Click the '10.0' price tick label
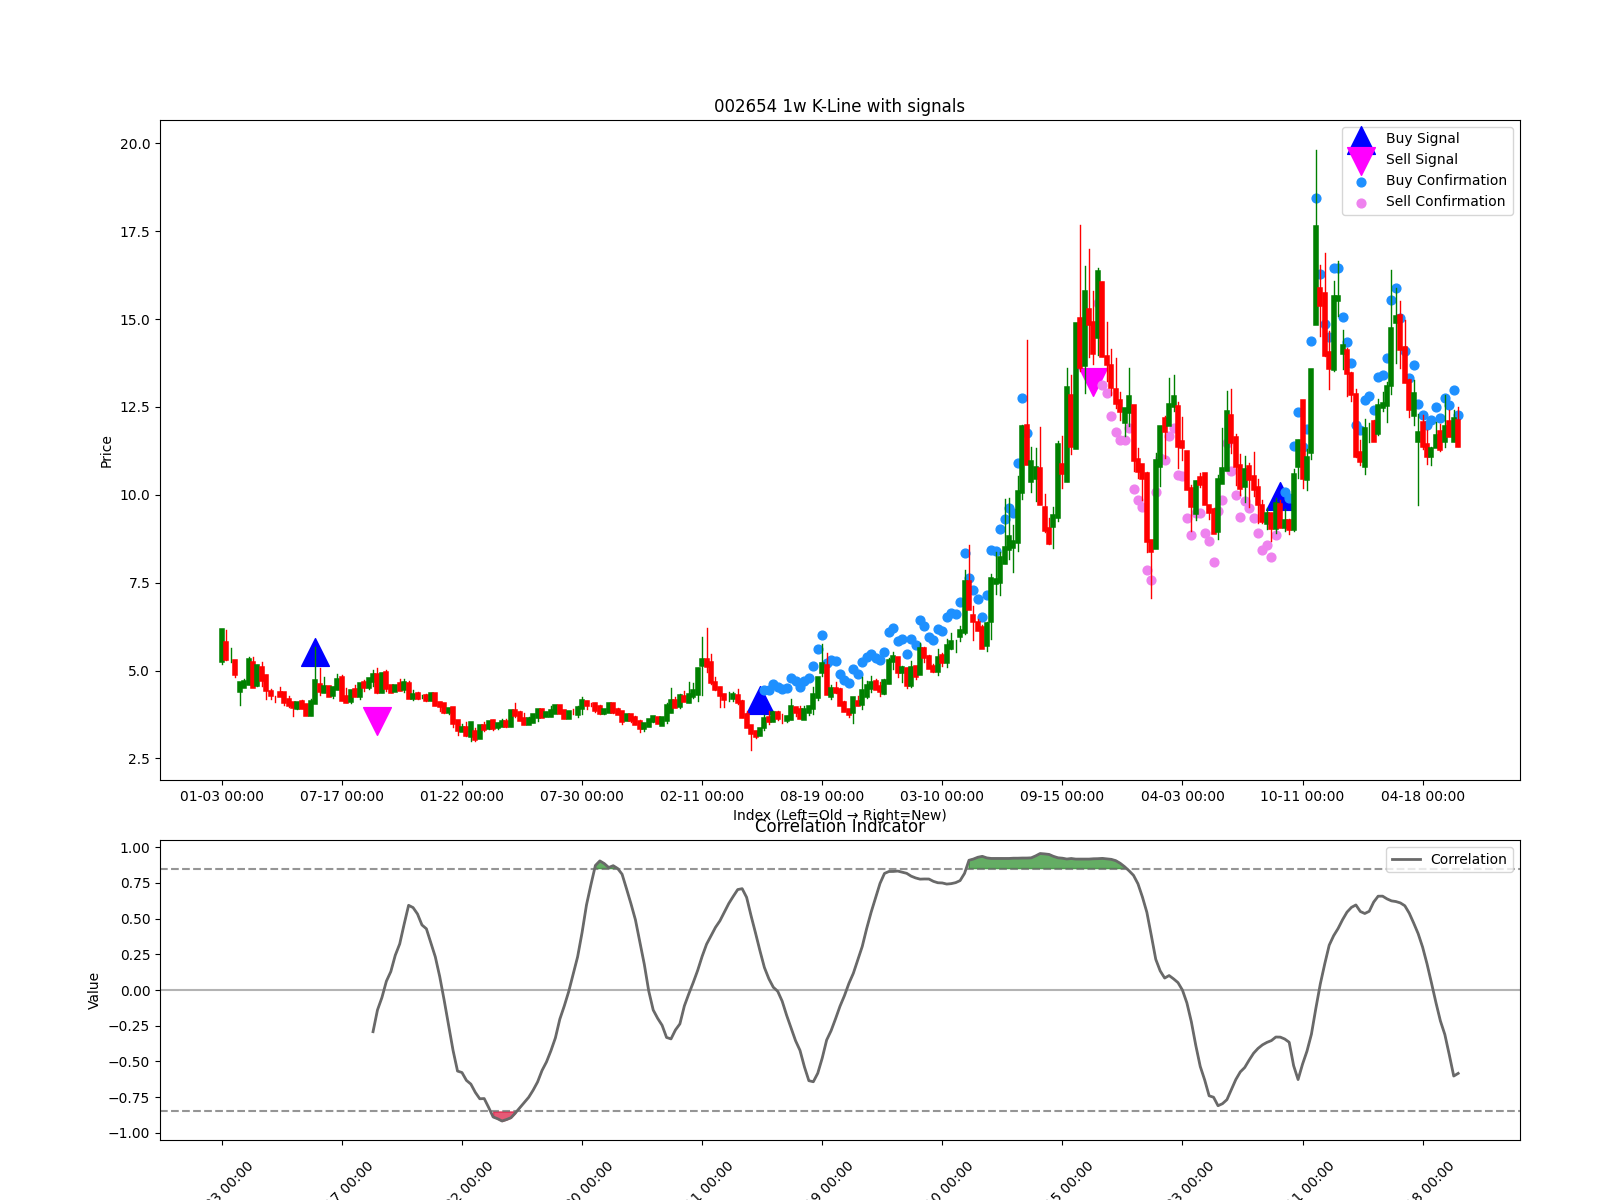The width and height of the screenshot is (1600, 1200). tap(135, 496)
